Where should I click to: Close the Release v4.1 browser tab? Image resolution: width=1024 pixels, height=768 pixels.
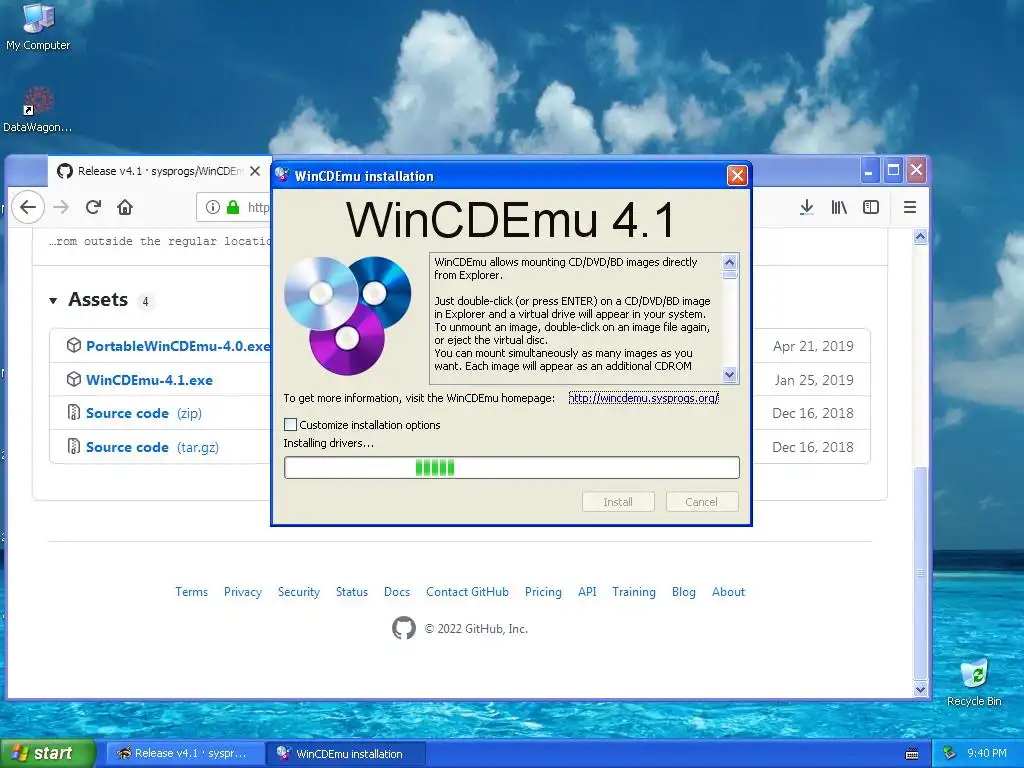[255, 171]
